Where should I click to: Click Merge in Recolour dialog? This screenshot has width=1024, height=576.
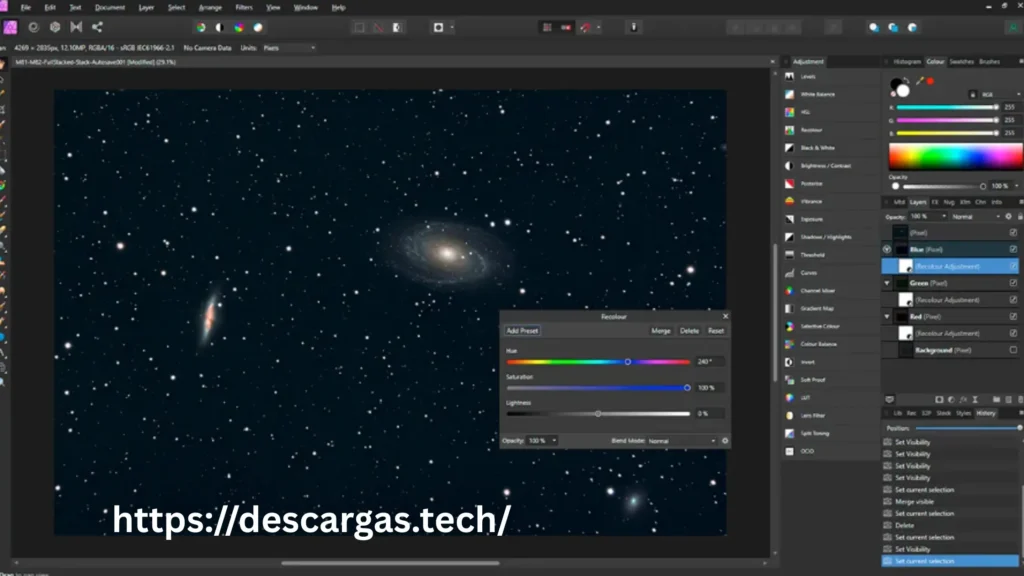coord(661,330)
